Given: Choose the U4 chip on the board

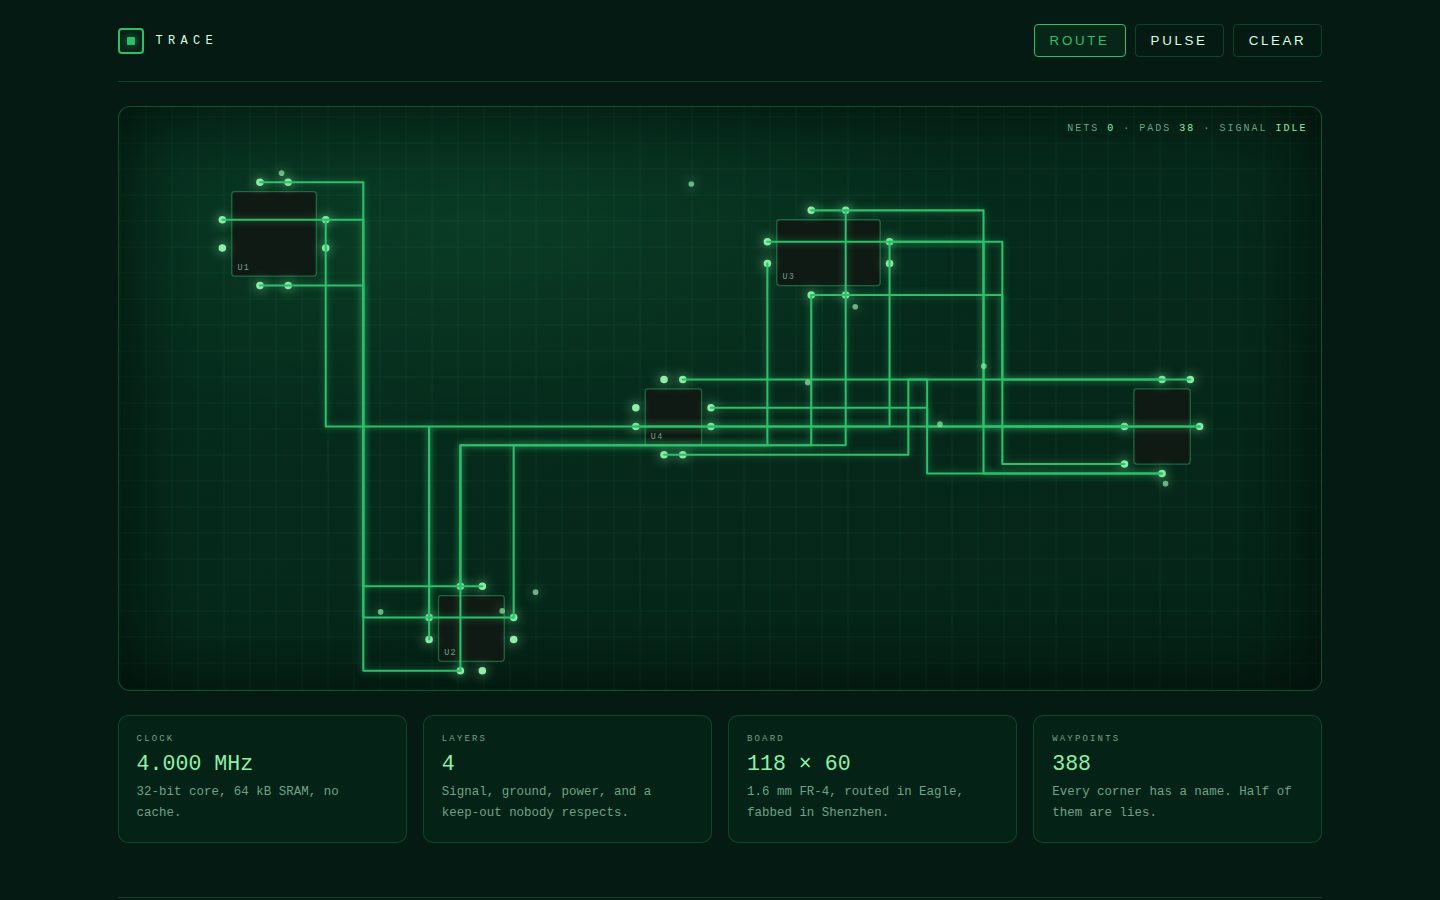Looking at the screenshot, I should 673,417.
